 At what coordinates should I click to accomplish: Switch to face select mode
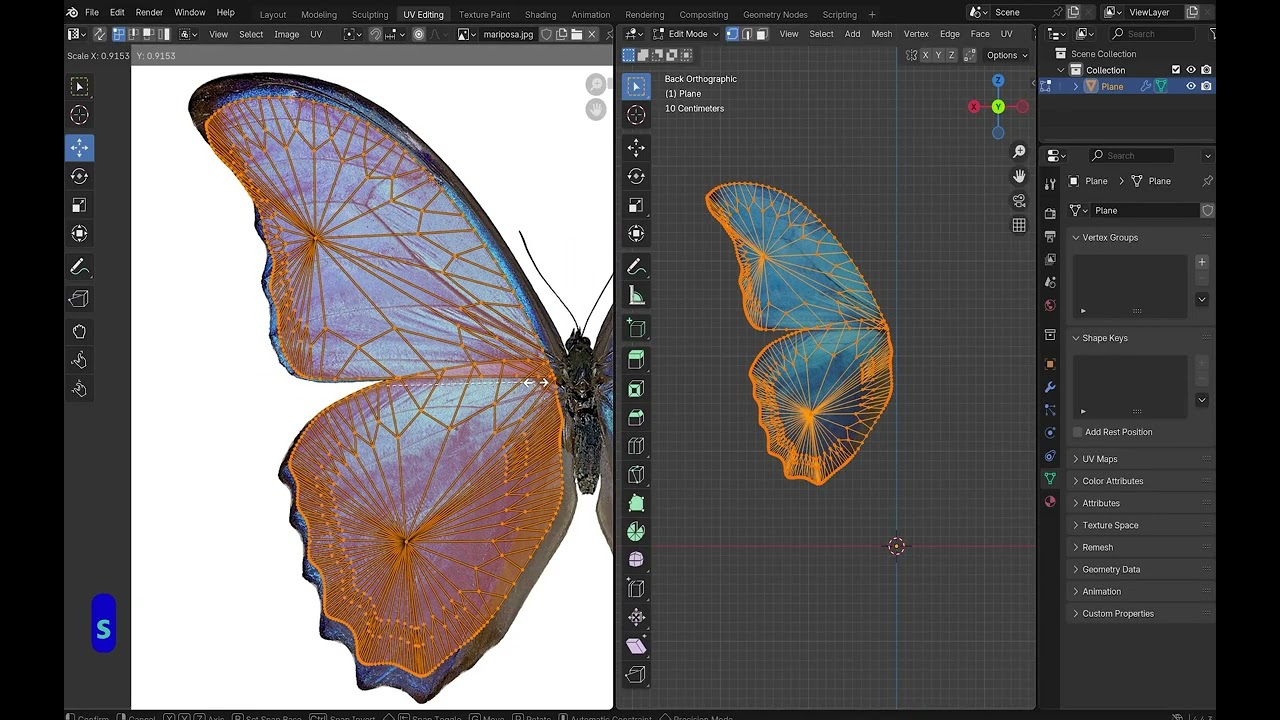(x=762, y=34)
